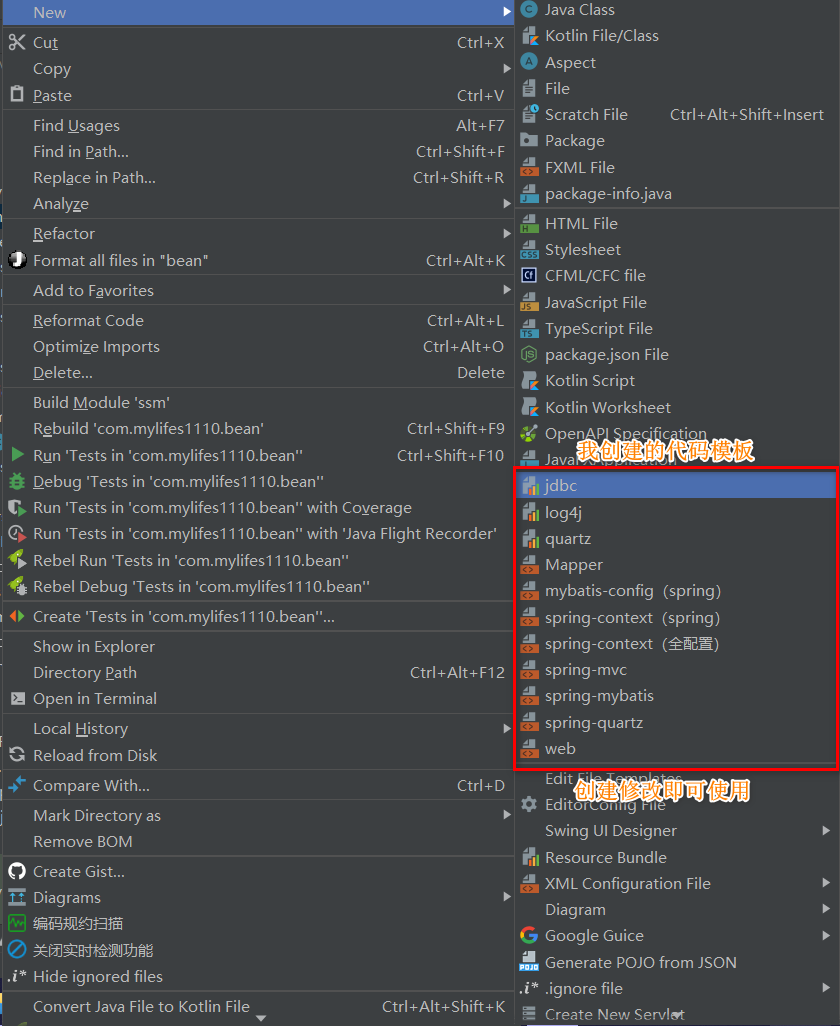Click the Compare With arrows icon

[x=17, y=785]
